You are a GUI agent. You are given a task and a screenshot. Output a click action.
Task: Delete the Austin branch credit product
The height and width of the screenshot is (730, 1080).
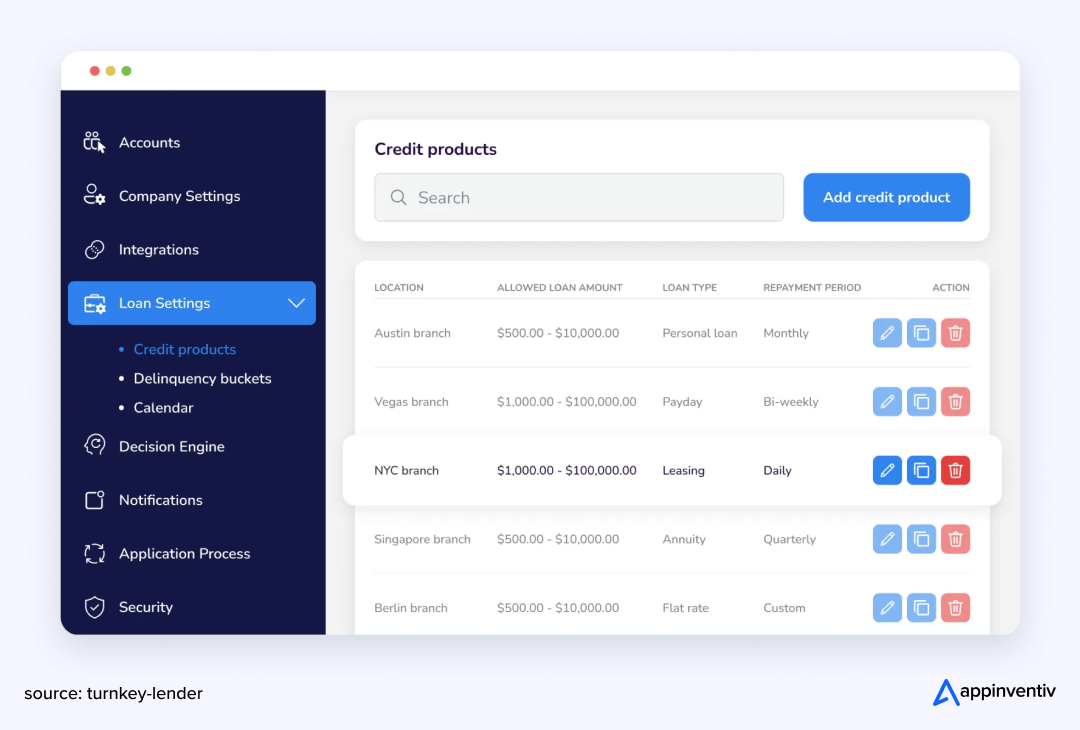point(955,333)
